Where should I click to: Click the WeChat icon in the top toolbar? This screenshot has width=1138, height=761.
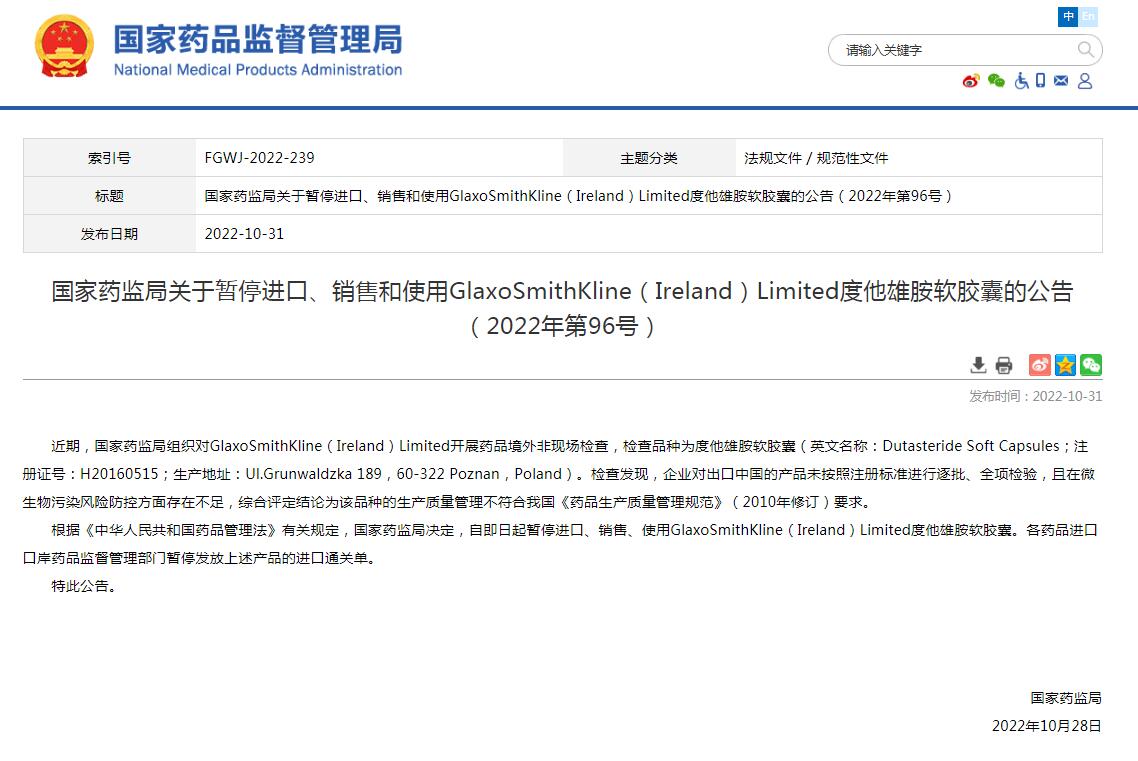[996, 82]
